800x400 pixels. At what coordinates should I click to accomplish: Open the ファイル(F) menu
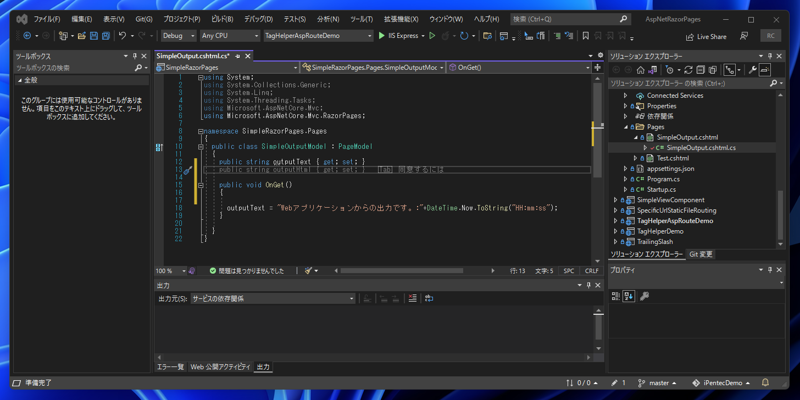pyautogui.click(x=47, y=19)
